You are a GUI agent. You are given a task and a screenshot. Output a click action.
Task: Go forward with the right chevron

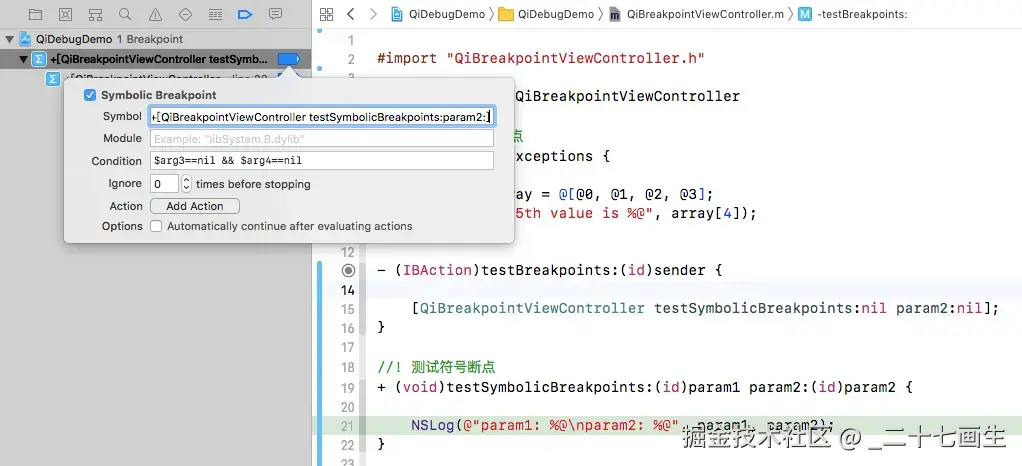tap(373, 14)
